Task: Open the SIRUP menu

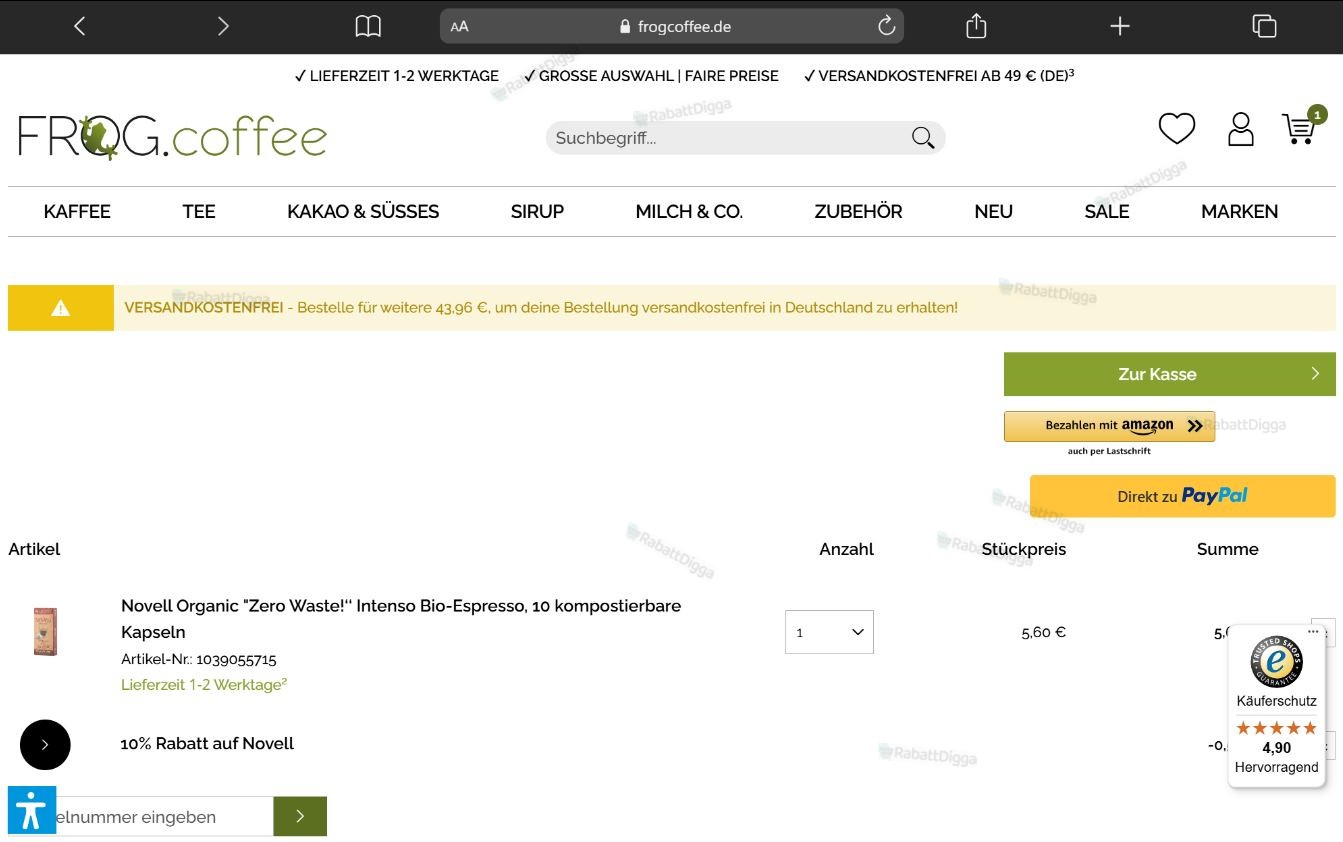Action: click(x=537, y=211)
